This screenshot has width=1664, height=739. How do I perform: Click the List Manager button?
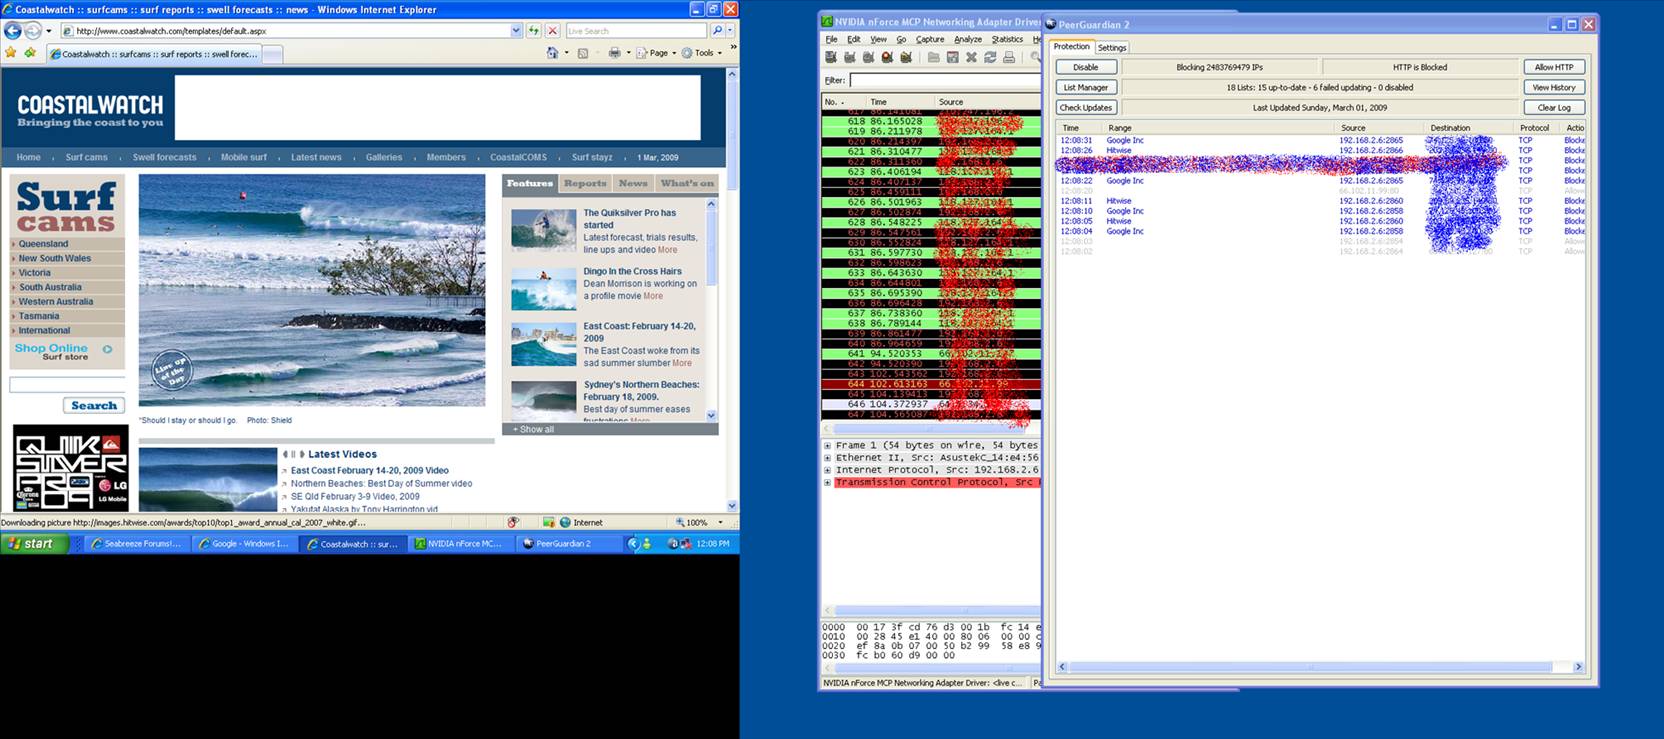[1085, 87]
